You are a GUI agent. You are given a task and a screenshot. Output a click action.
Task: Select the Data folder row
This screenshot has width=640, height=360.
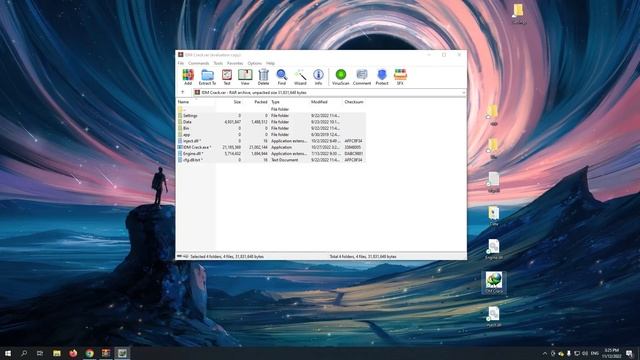[x=271, y=122]
